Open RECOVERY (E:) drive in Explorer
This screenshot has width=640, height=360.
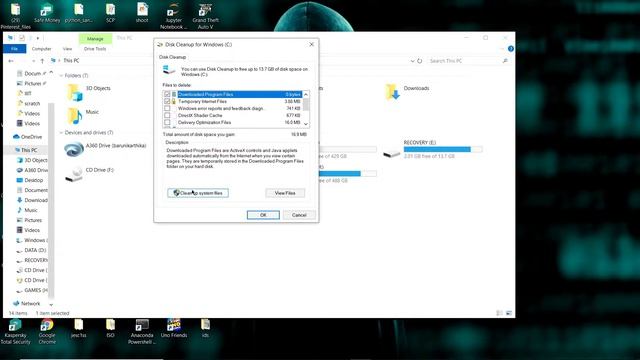(433, 149)
